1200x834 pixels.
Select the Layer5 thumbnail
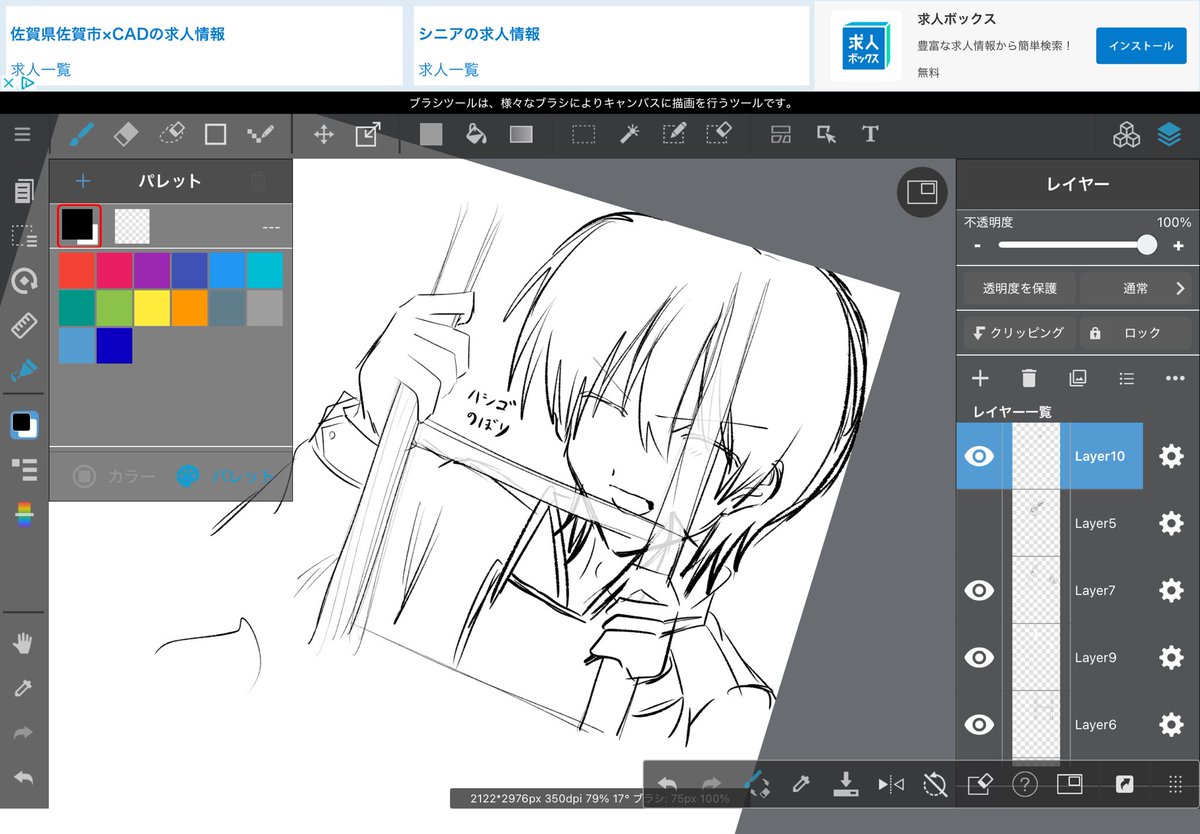[1036, 523]
